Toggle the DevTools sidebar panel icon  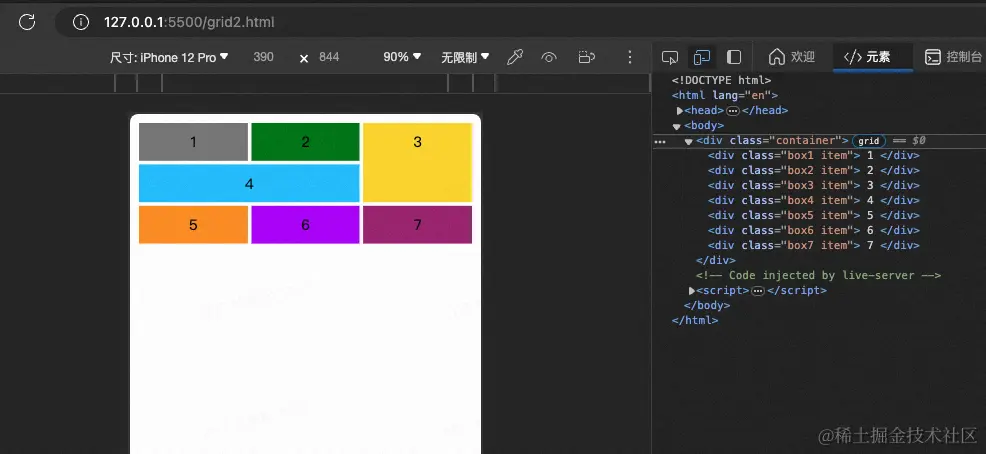tap(734, 57)
